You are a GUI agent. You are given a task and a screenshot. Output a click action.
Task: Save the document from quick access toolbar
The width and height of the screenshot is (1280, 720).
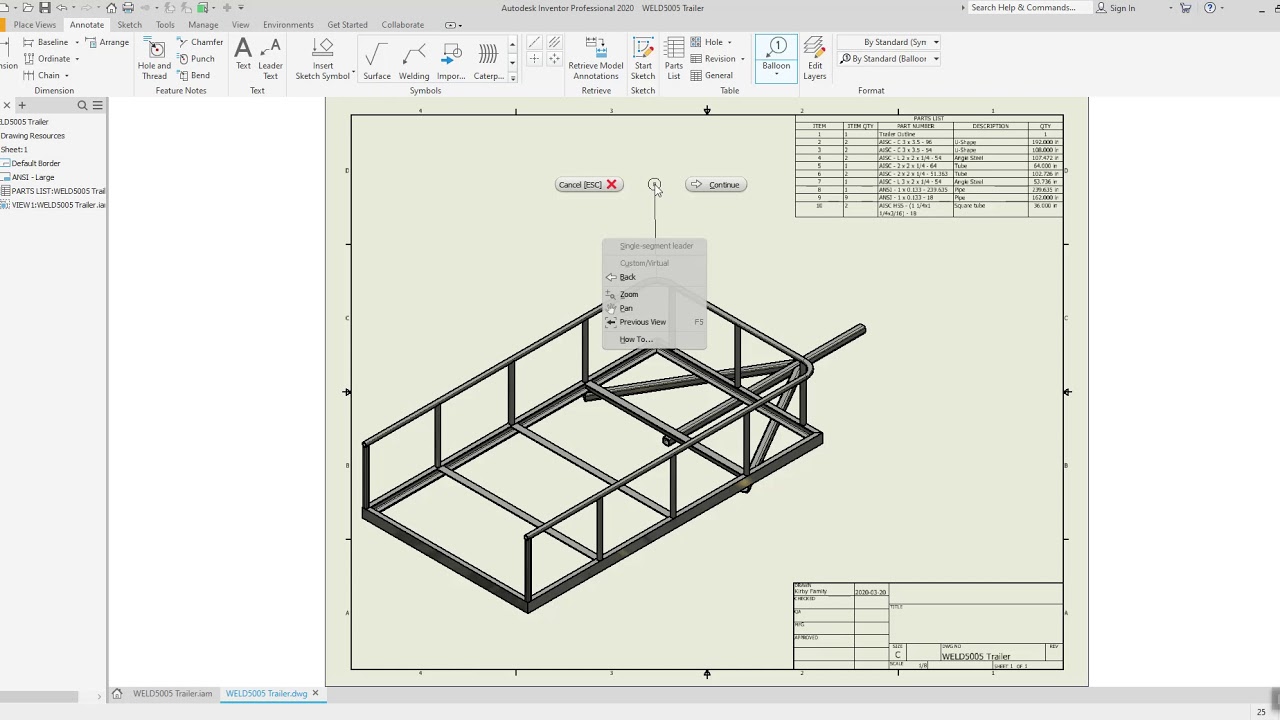tap(44, 8)
